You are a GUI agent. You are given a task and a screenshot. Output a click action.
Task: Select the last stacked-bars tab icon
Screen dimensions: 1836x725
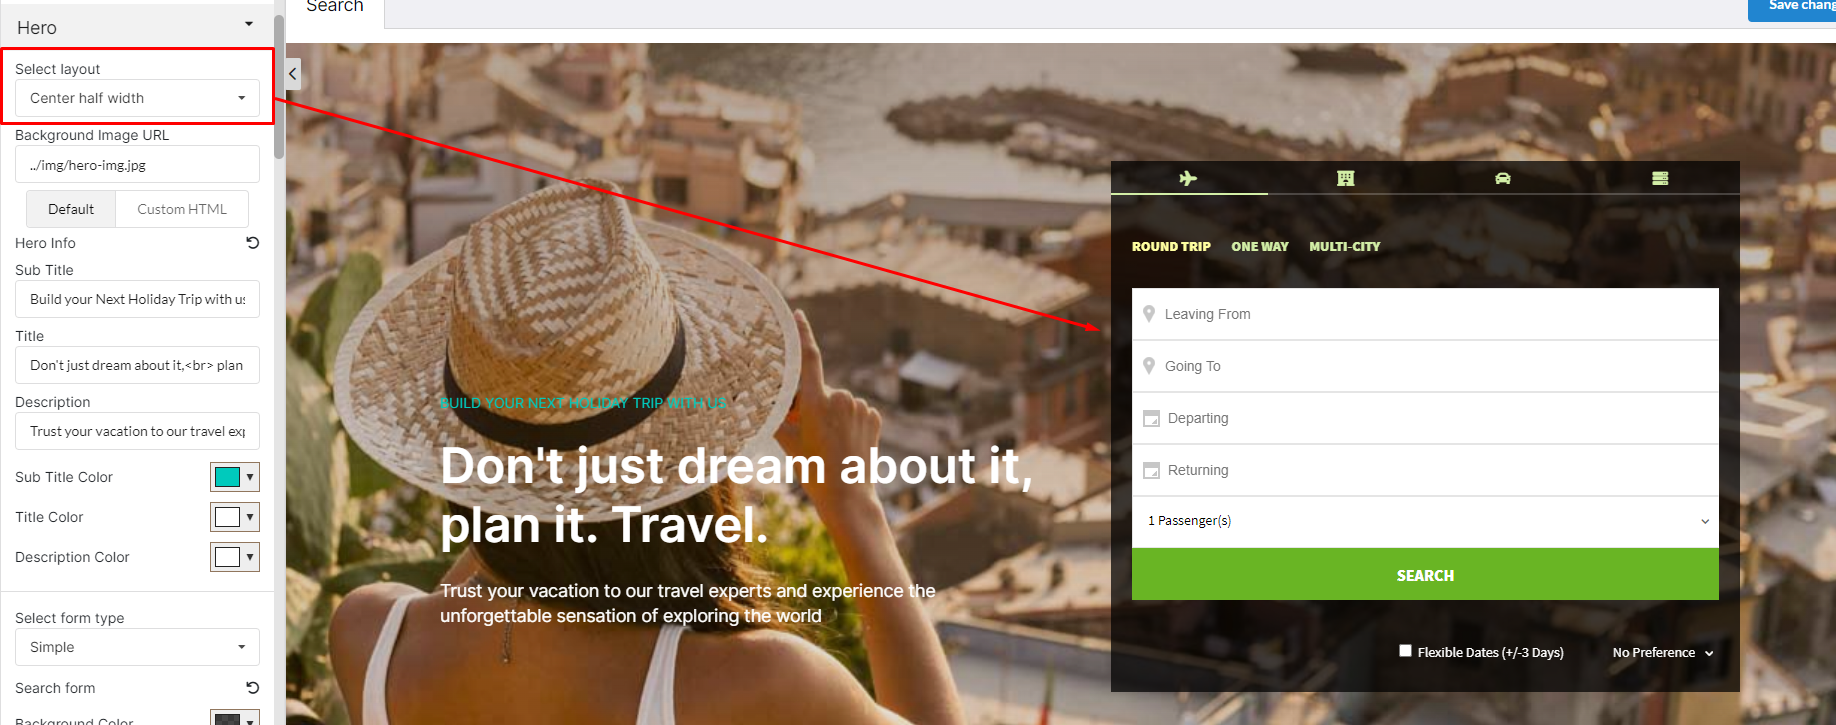tap(1660, 178)
